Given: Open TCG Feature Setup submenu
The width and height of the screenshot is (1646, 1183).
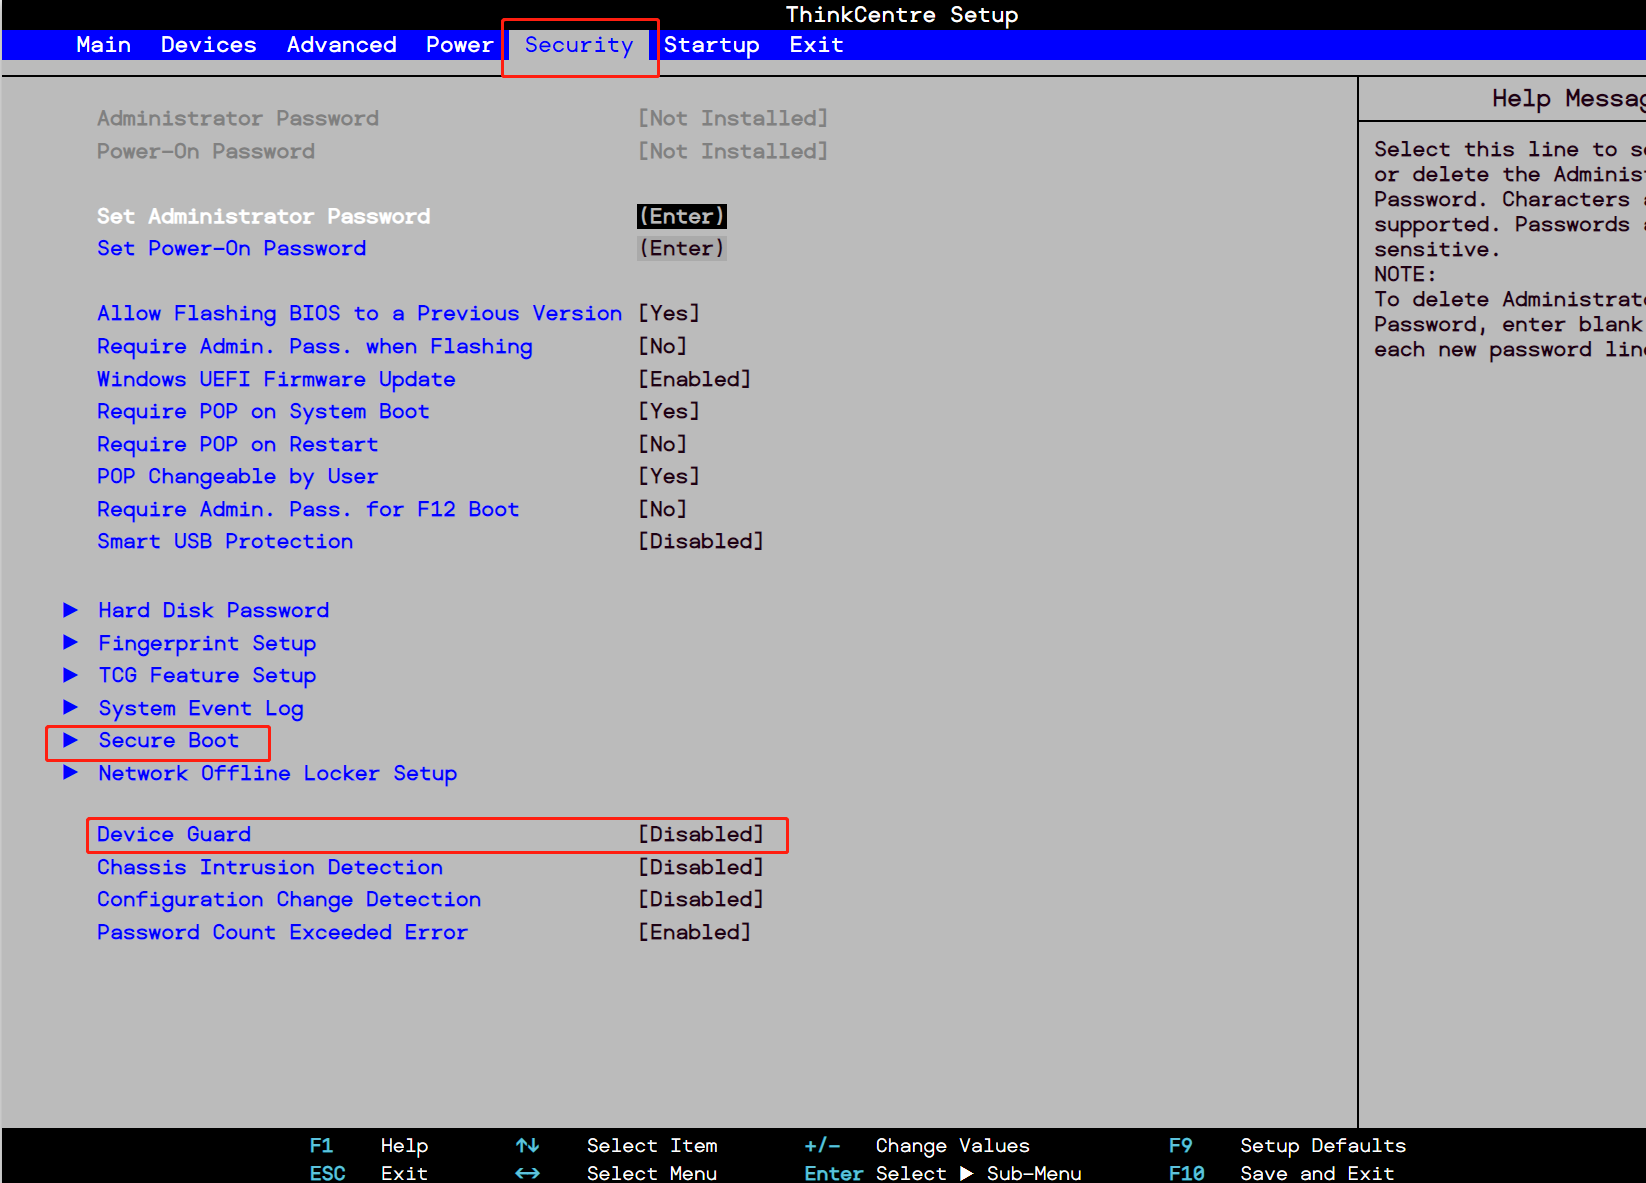Looking at the screenshot, I should pyautogui.click(x=207, y=675).
